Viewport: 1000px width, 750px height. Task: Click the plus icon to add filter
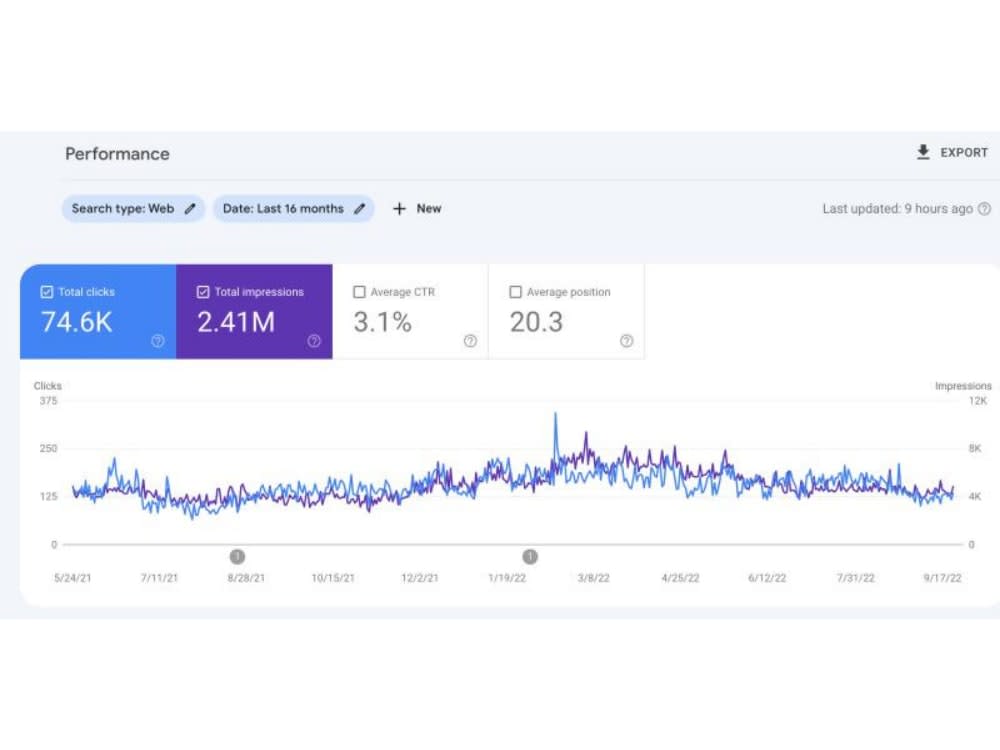399,209
